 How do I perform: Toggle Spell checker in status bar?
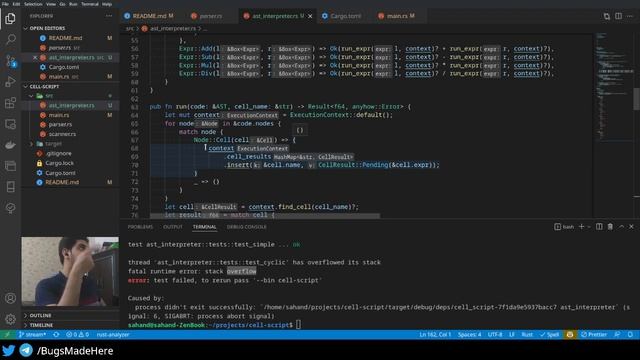549,334
